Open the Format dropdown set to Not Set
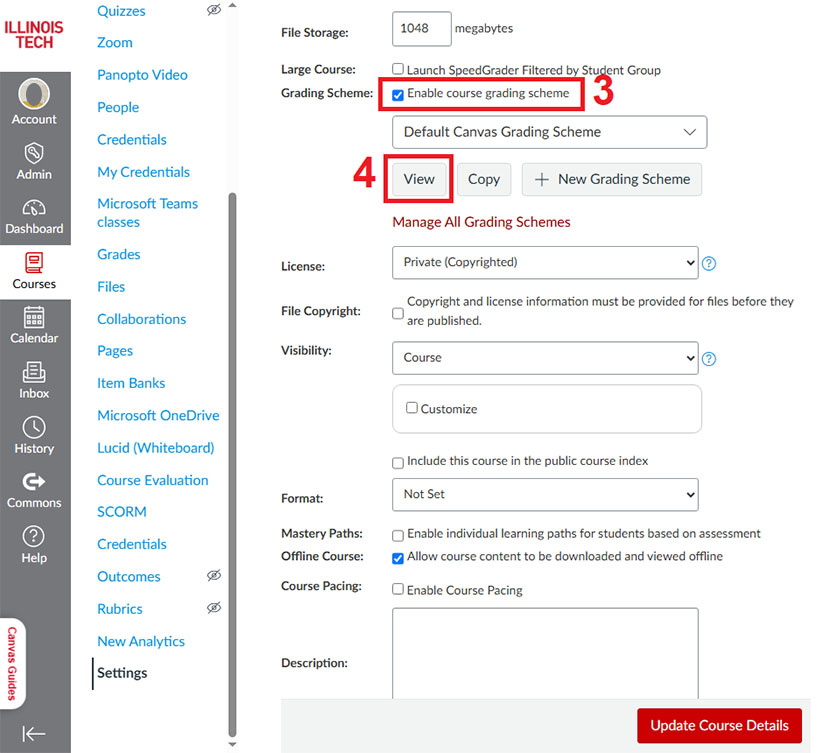830x753 pixels. pyautogui.click(x=545, y=494)
